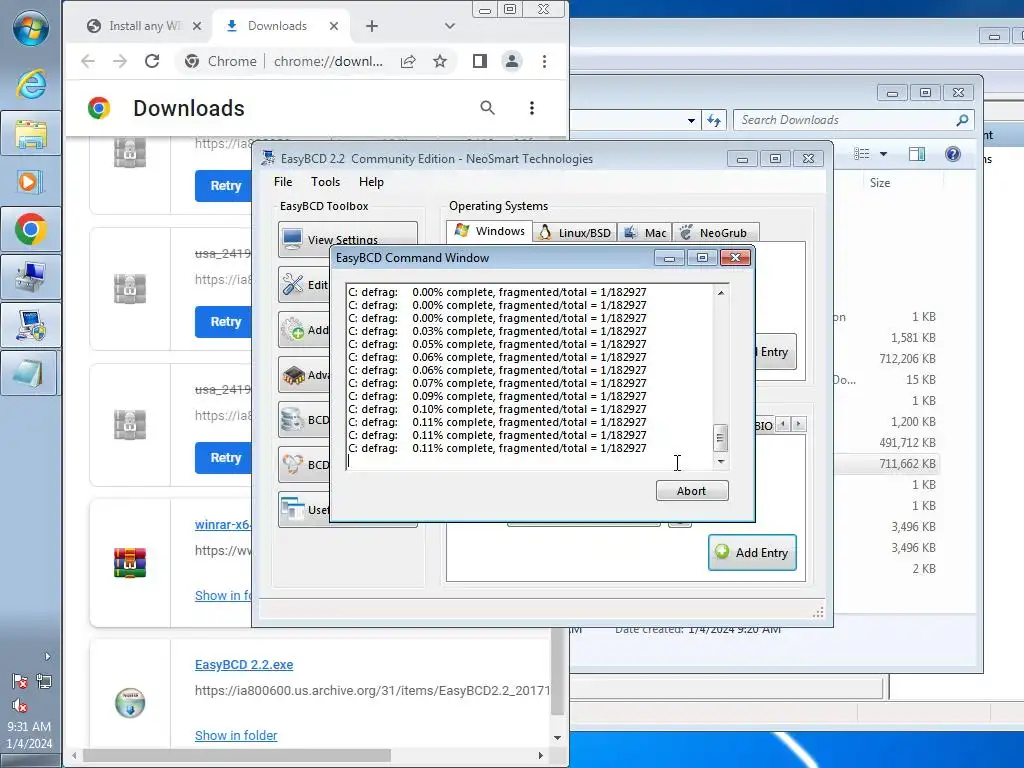Open EasyBCD Help menu
Image resolution: width=1024 pixels, height=768 pixels.
[371, 182]
